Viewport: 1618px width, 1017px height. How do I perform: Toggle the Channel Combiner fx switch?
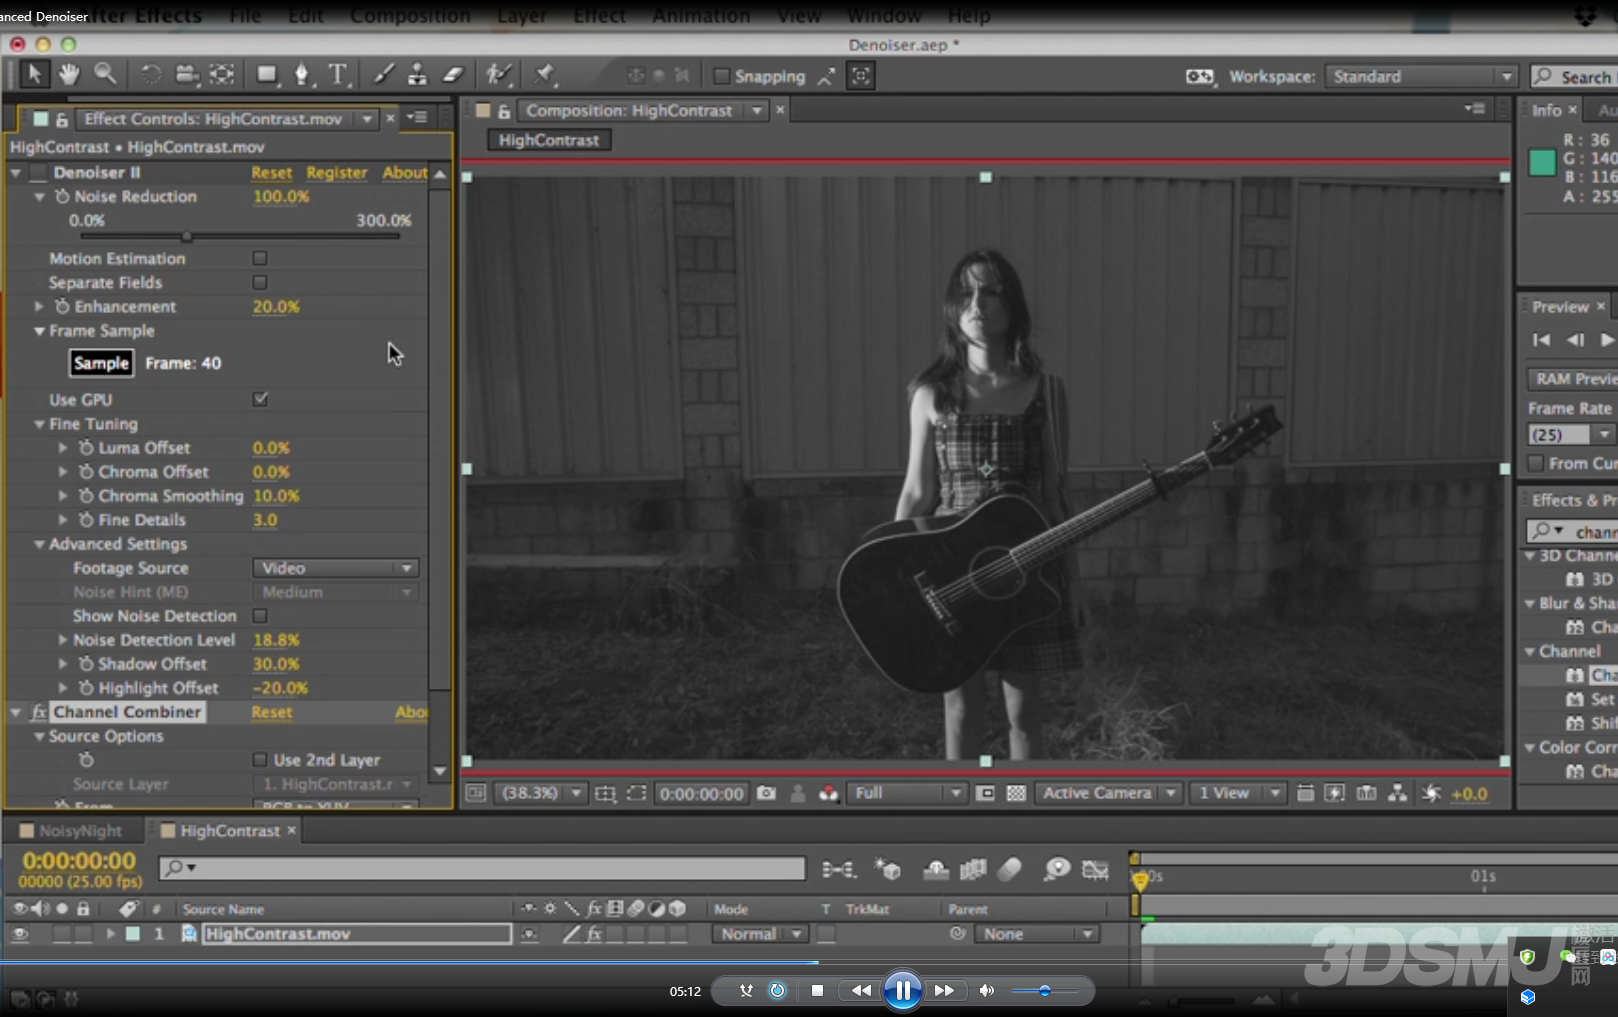pos(39,712)
